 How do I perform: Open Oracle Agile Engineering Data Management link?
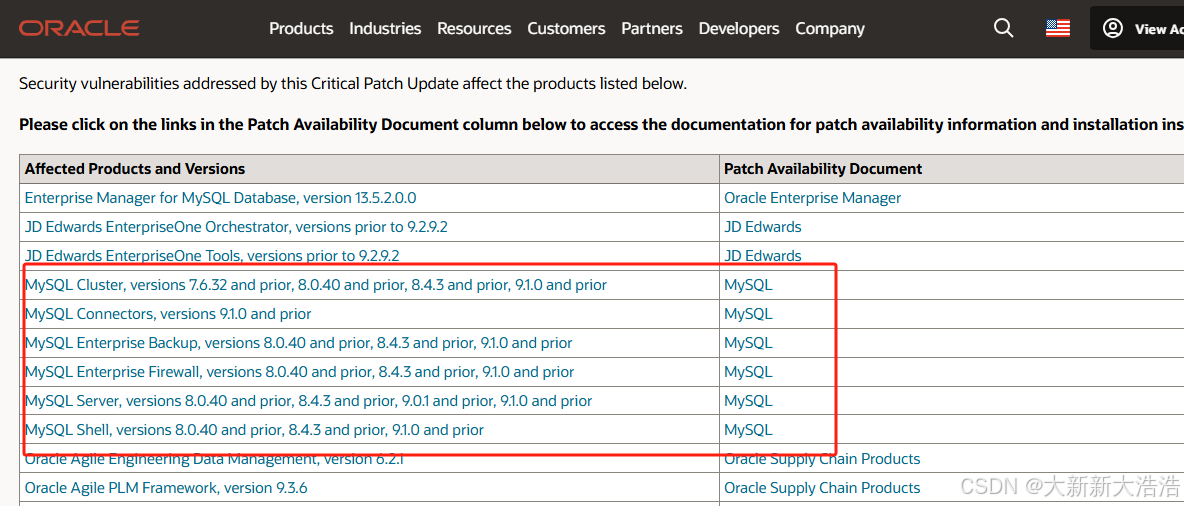pos(214,458)
